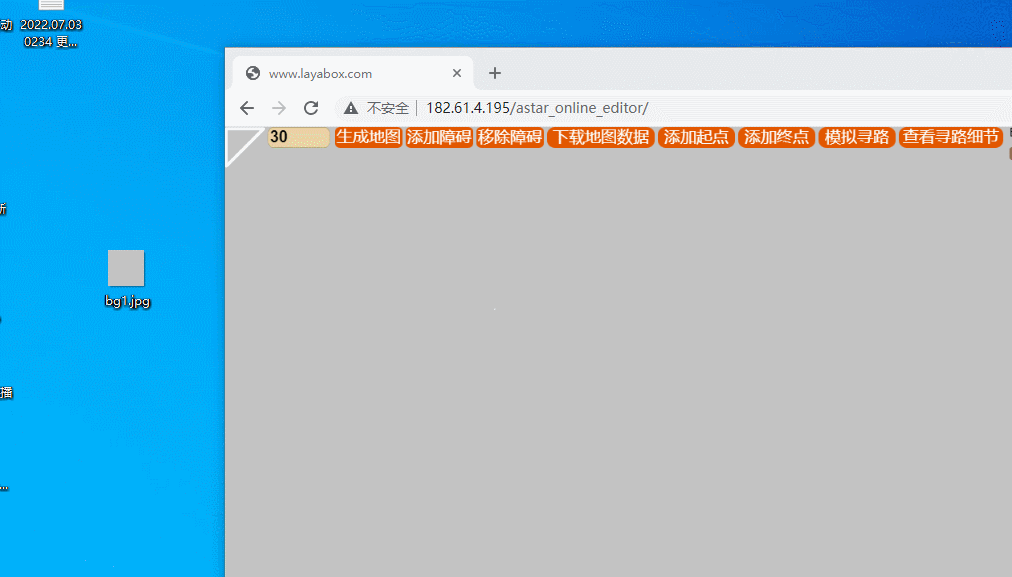This screenshot has width=1012, height=577.
Task: Click 查看寻路细节 to view pathfinding details
Action: point(950,137)
